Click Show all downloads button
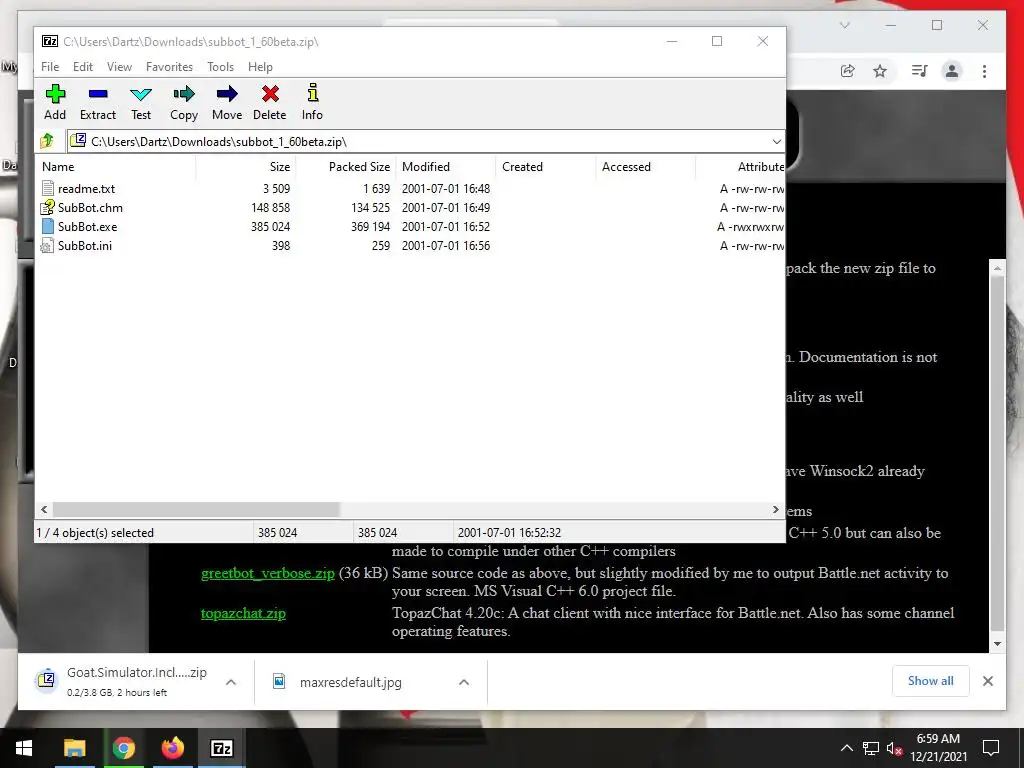 coord(931,681)
